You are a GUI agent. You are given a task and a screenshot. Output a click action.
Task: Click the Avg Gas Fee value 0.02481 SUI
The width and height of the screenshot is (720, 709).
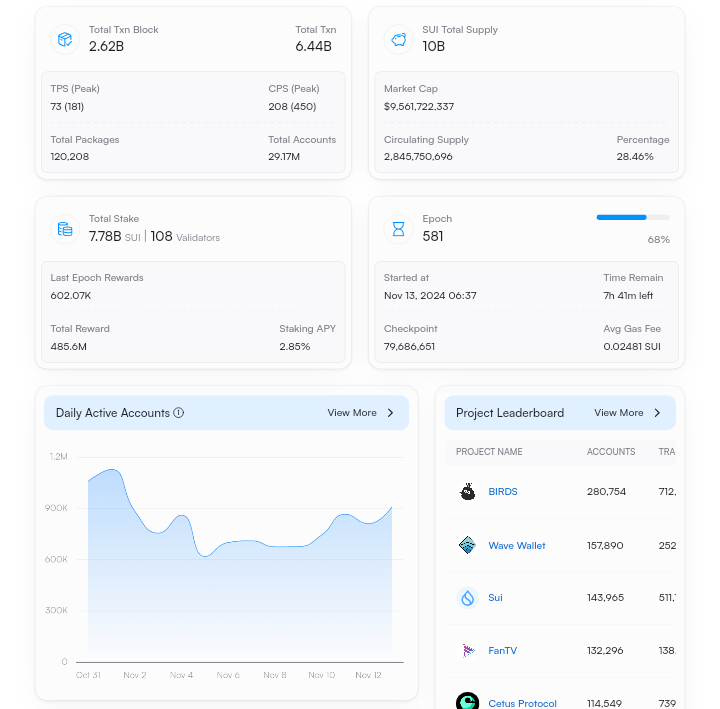click(632, 347)
